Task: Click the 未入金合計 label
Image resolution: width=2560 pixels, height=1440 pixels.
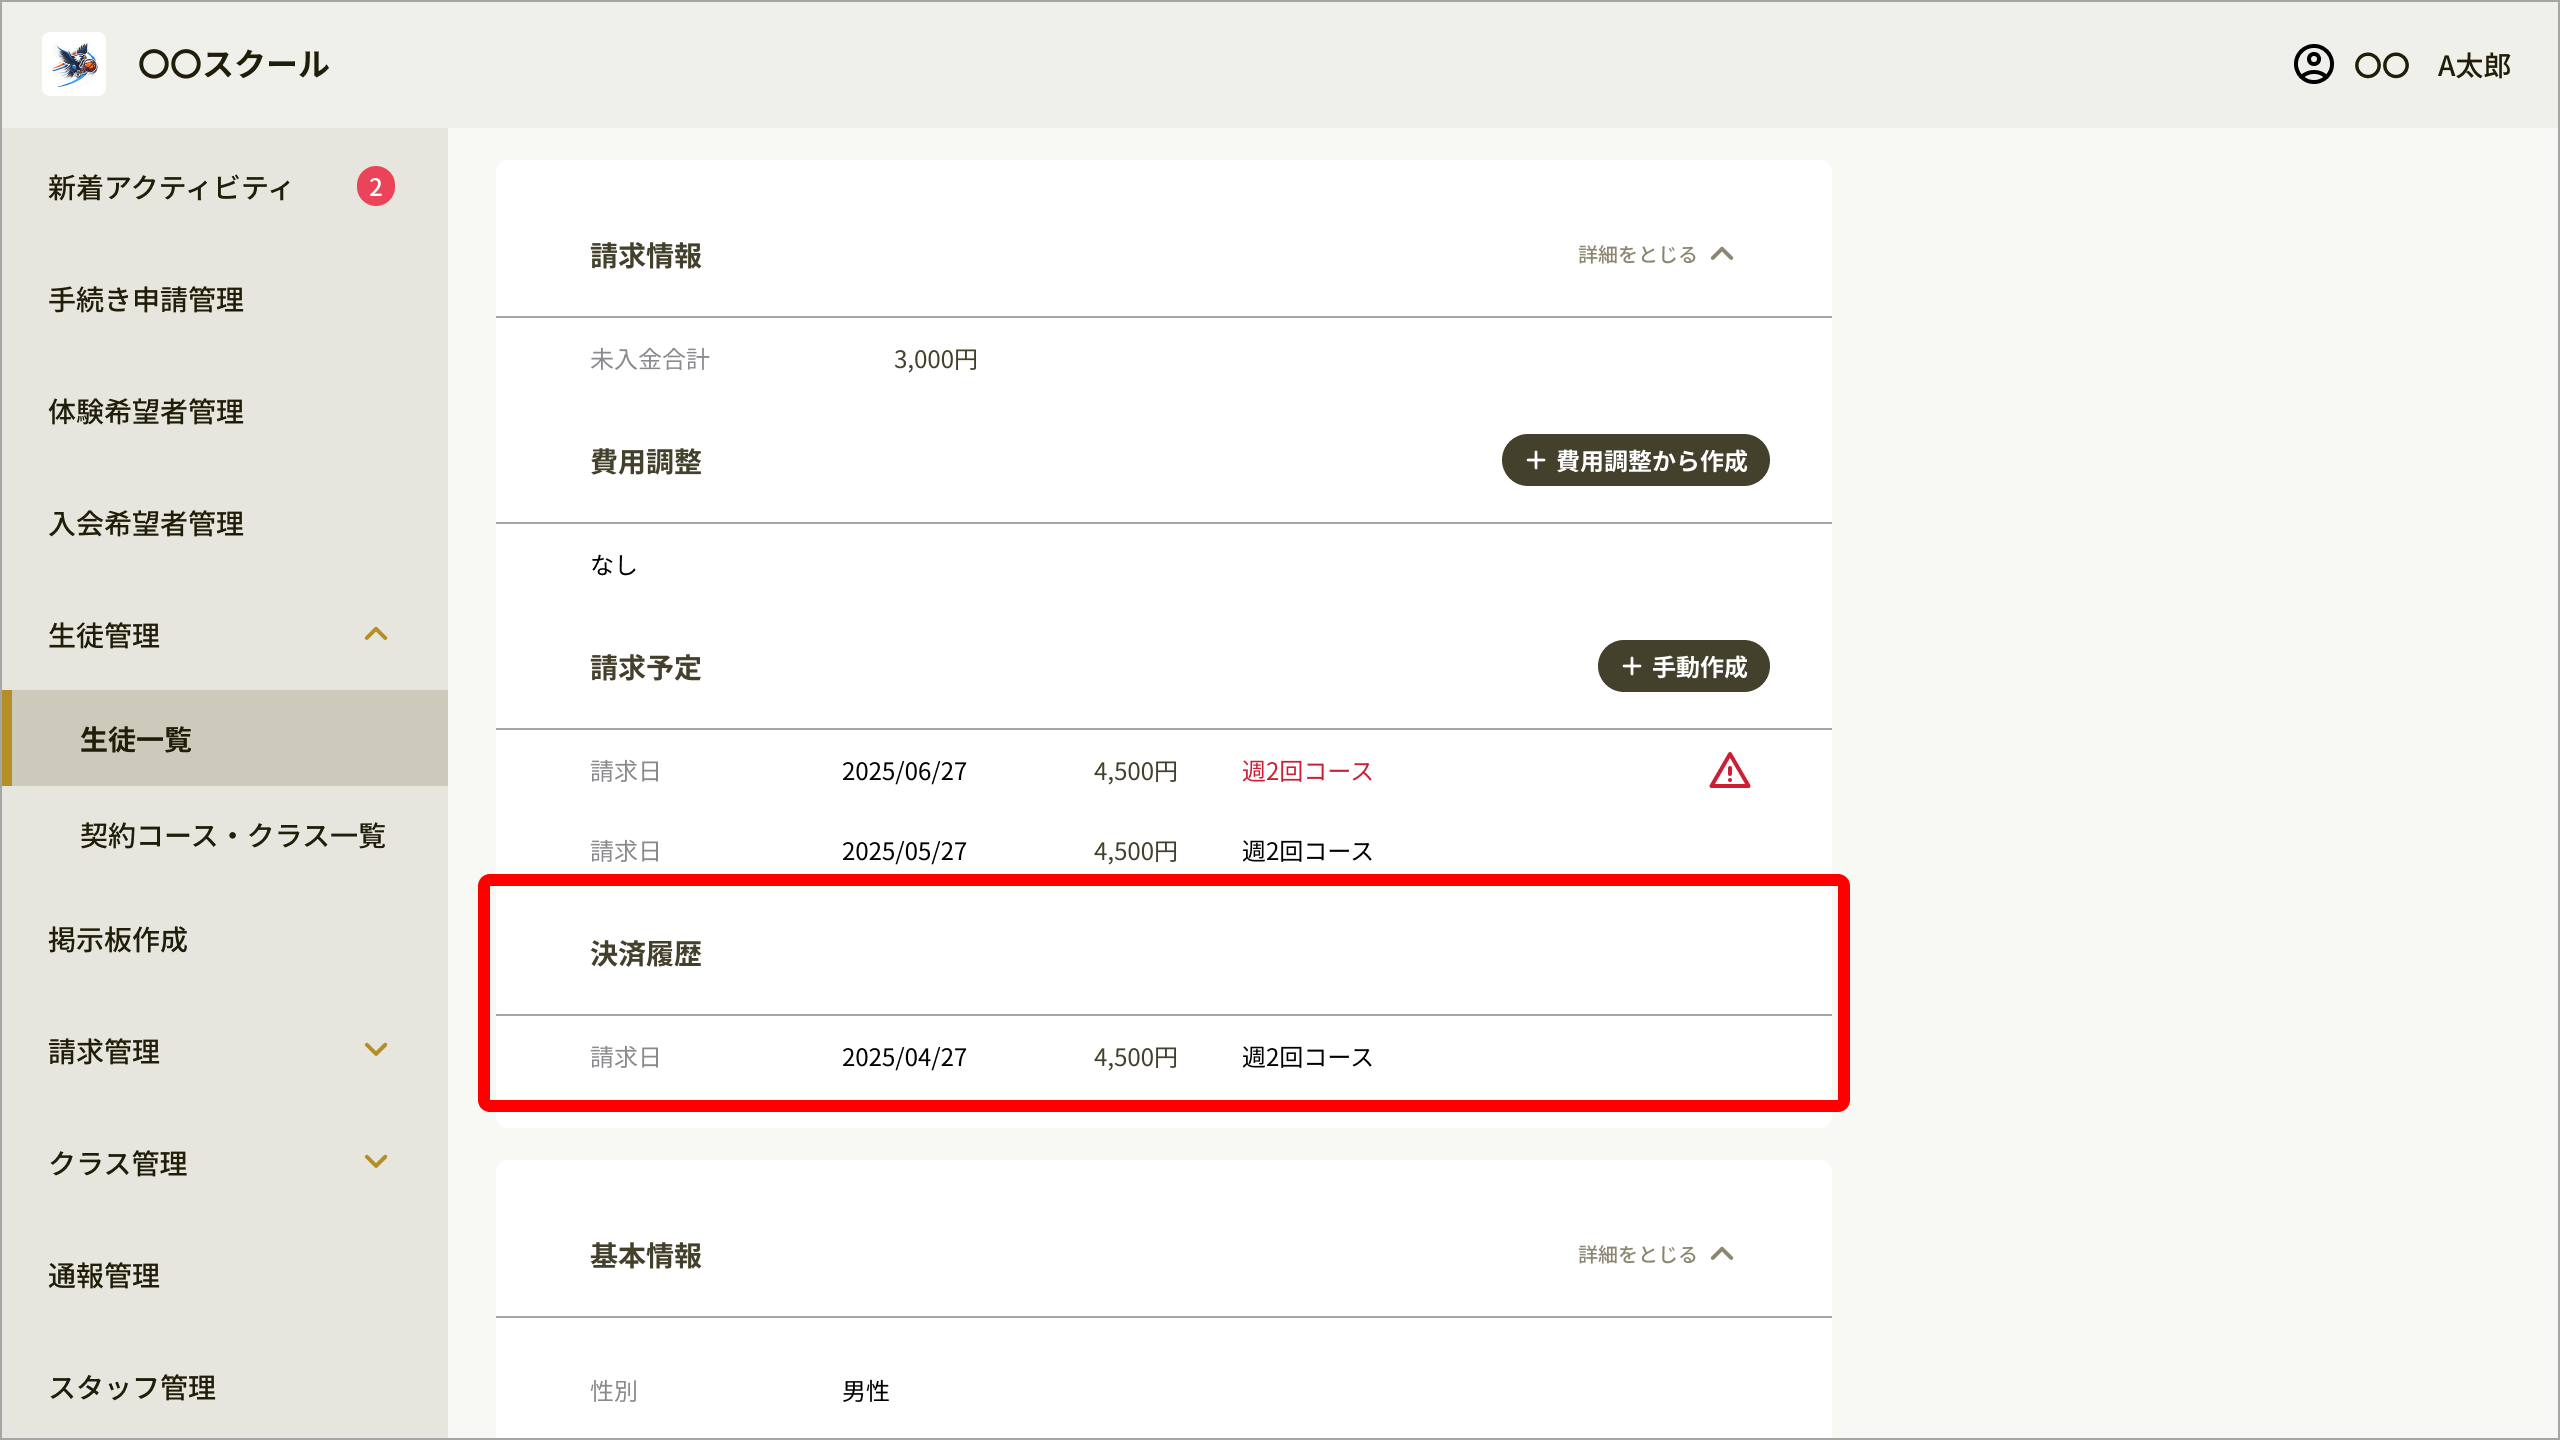Action: 650,360
